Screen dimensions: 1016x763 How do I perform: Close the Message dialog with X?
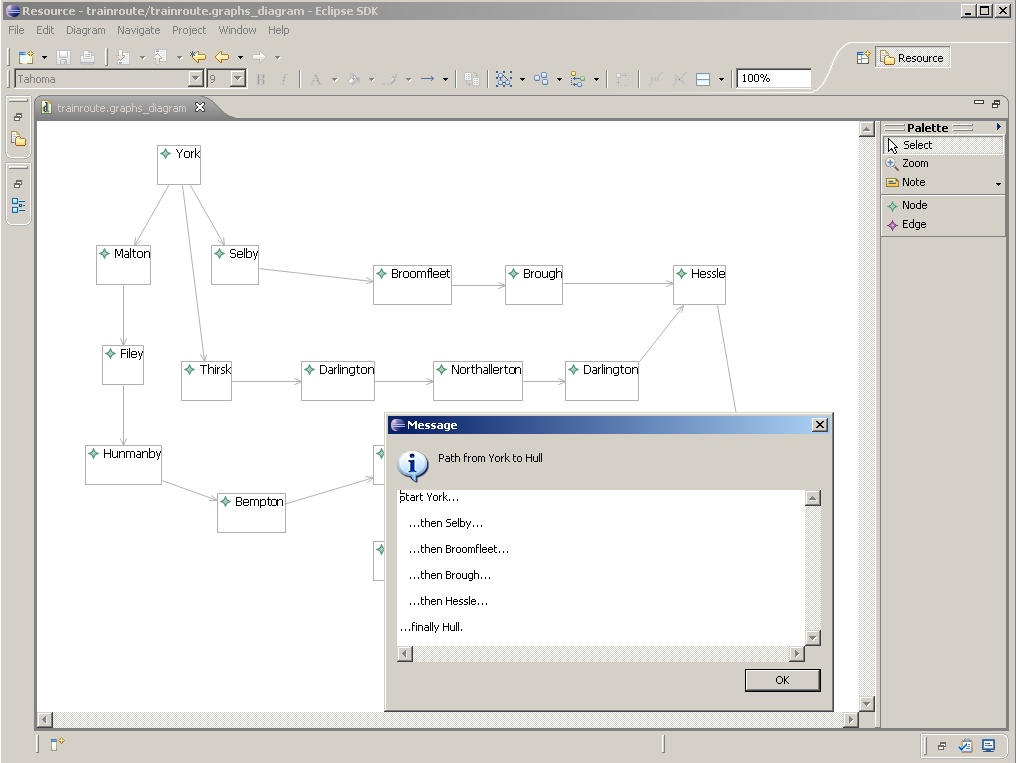click(x=820, y=425)
